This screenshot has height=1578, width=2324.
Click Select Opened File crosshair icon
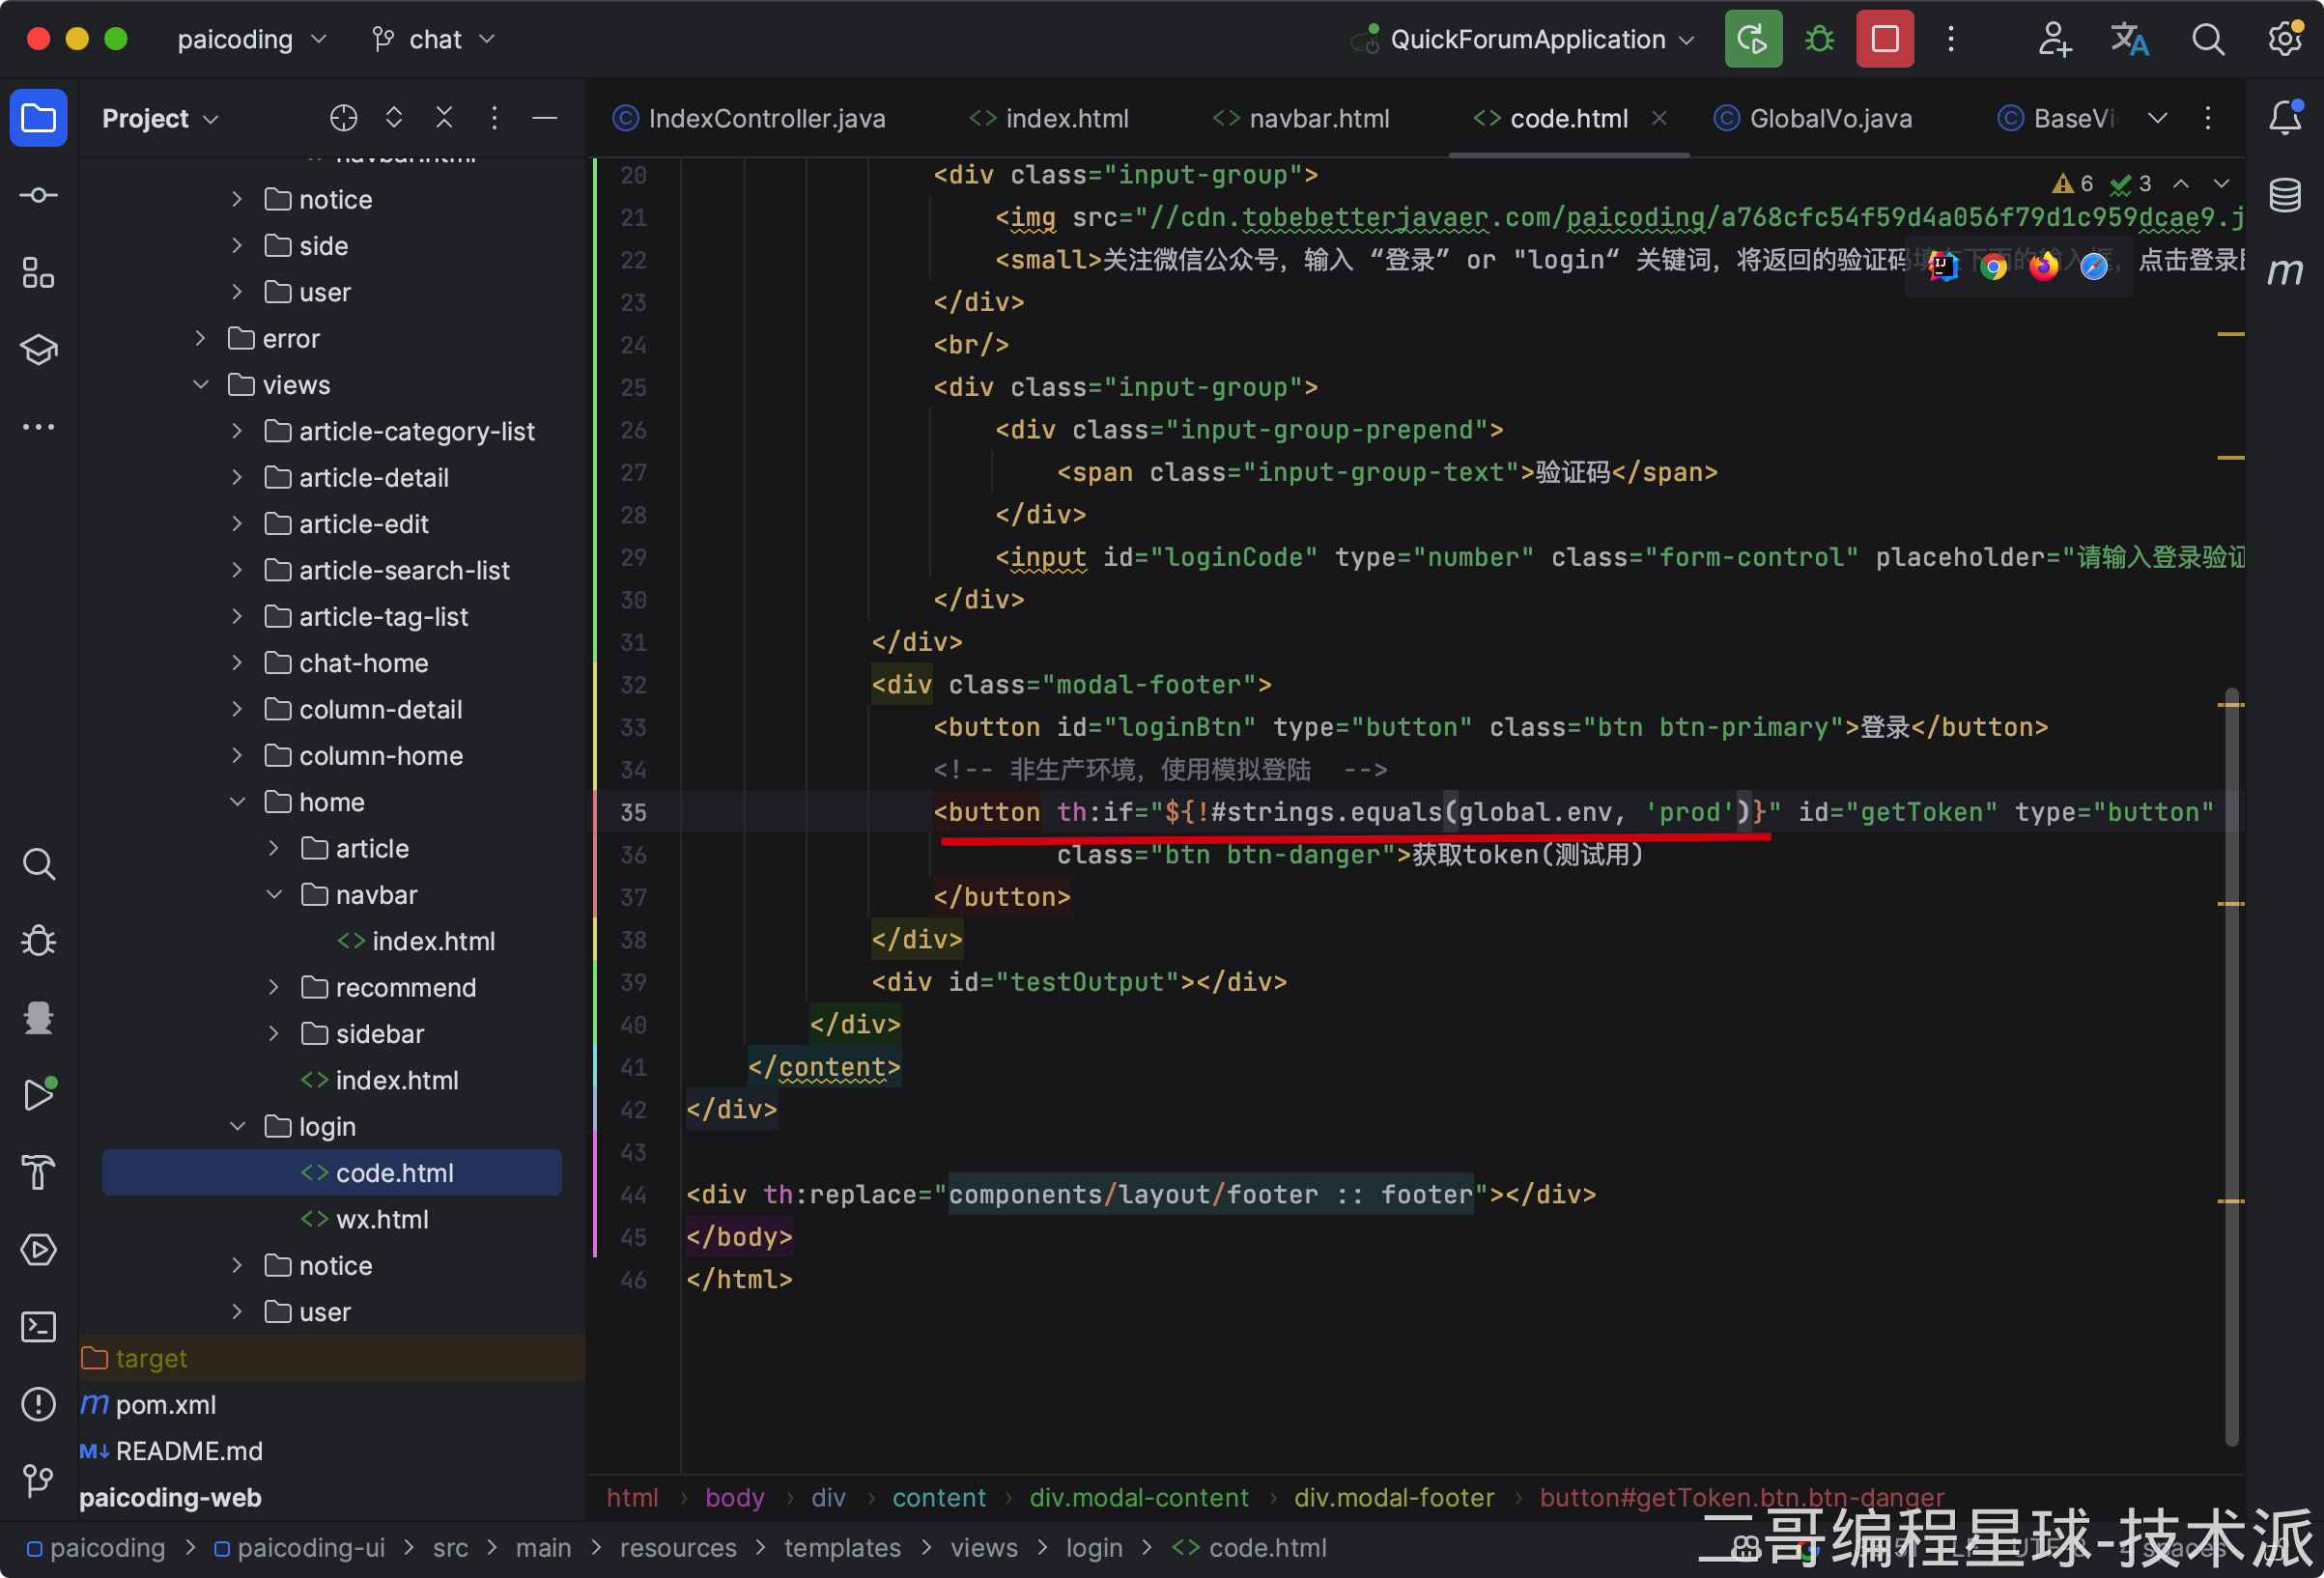(343, 118)
